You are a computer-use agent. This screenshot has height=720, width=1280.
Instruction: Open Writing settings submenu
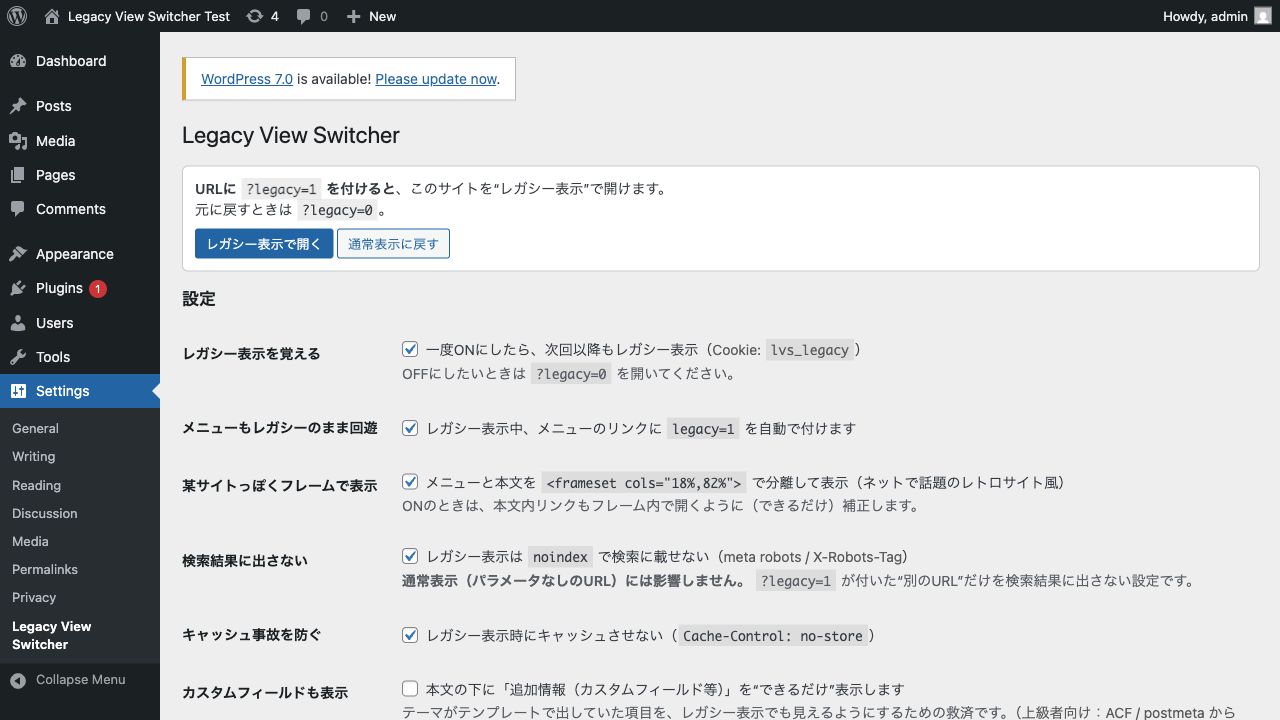pyautogui.click(x=80, y=456)
